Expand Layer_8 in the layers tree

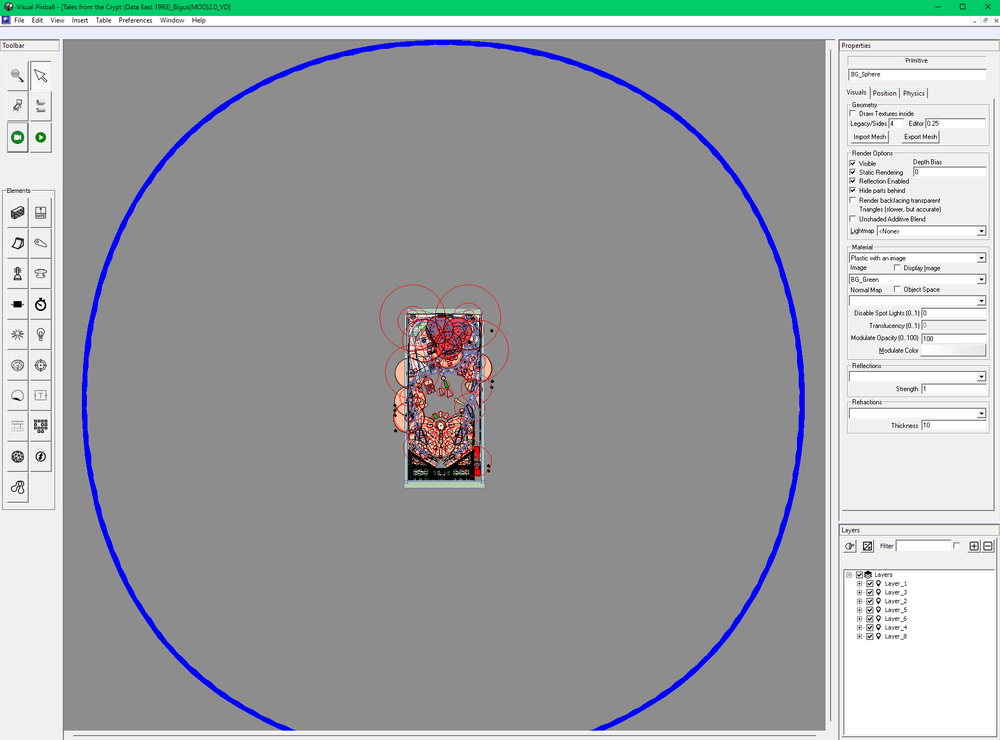click(x=859, y=637)
